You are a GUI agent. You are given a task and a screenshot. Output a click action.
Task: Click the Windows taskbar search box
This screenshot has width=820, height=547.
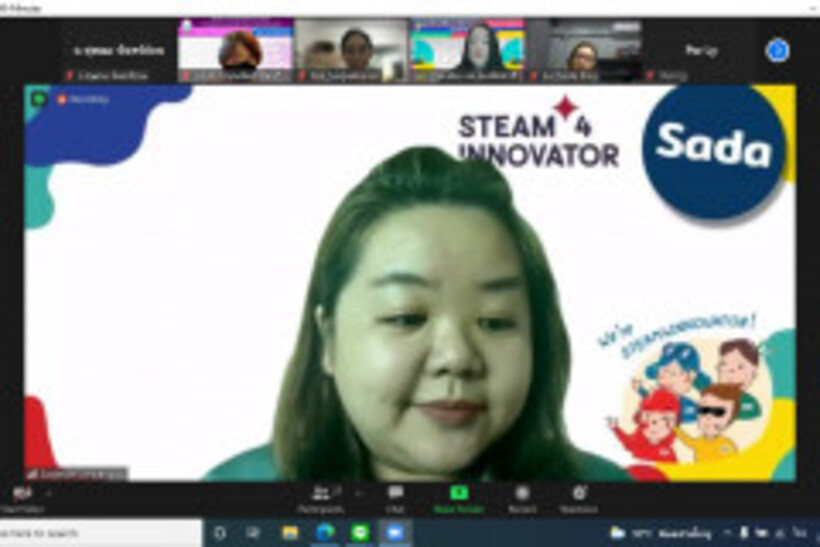pyautogui.click(x=100, y=533)
